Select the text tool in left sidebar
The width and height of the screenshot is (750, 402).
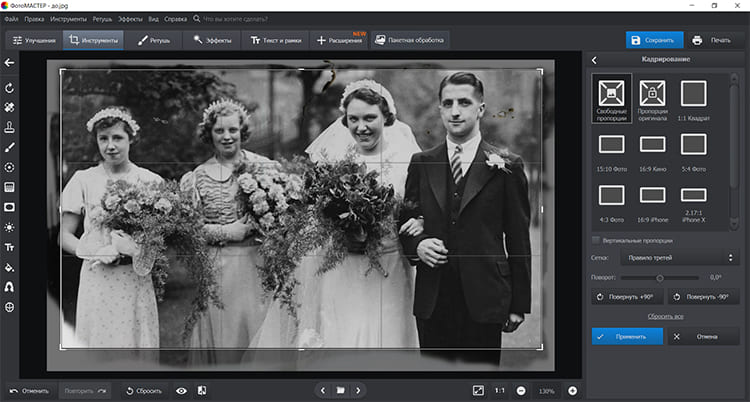coord(10,247)
